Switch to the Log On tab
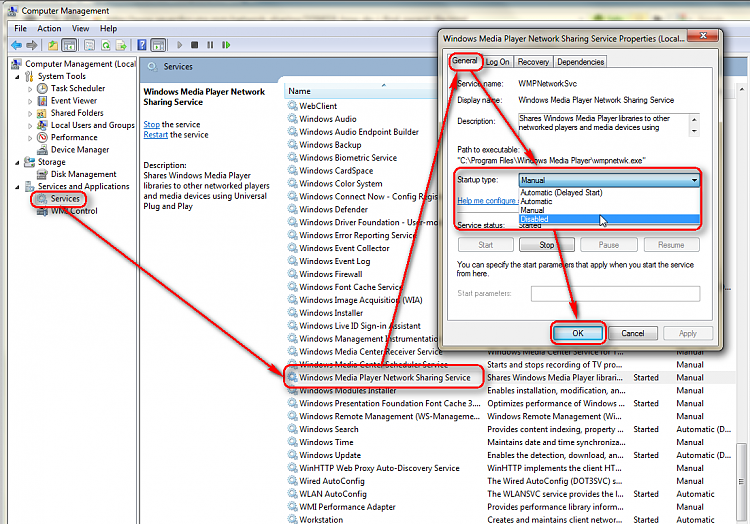750x524 pixels. pyautogui.click(x=497, y=62)
